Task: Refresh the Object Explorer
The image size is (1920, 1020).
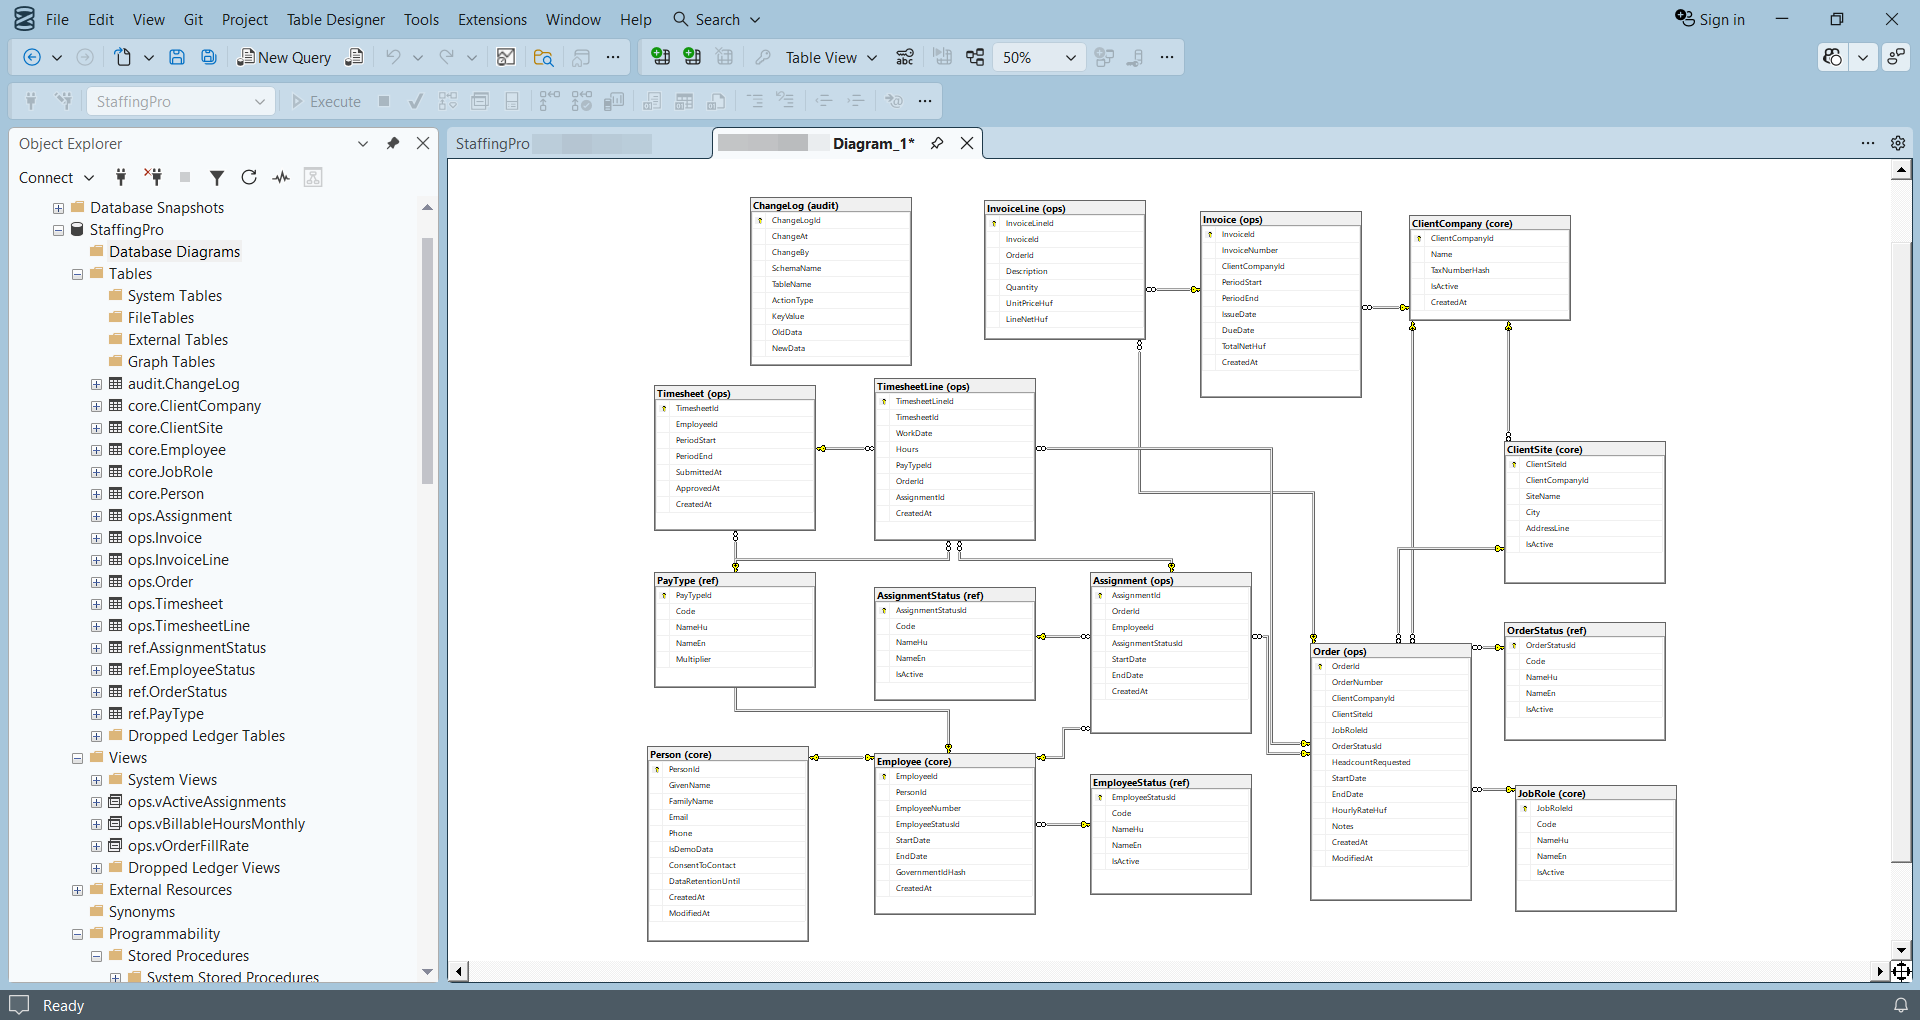Action: pos(249,177)
